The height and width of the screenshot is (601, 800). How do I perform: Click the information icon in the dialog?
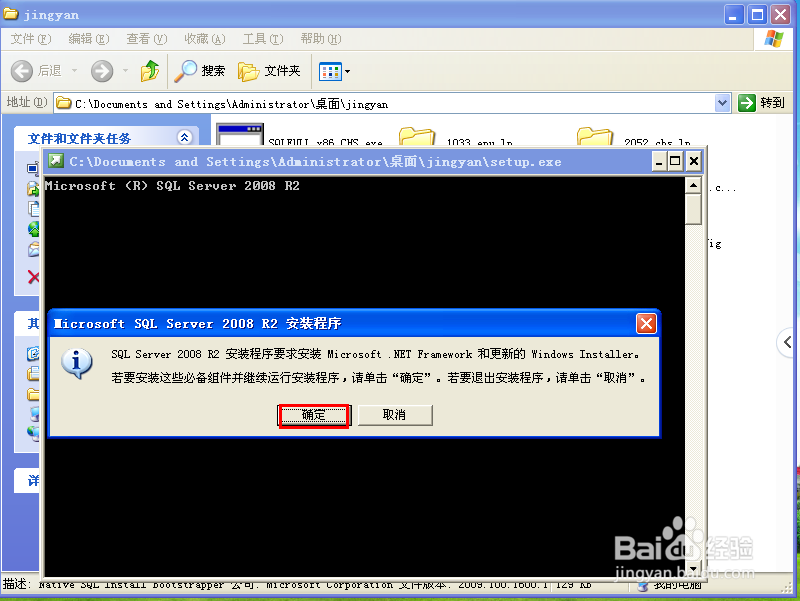point(77,363)
